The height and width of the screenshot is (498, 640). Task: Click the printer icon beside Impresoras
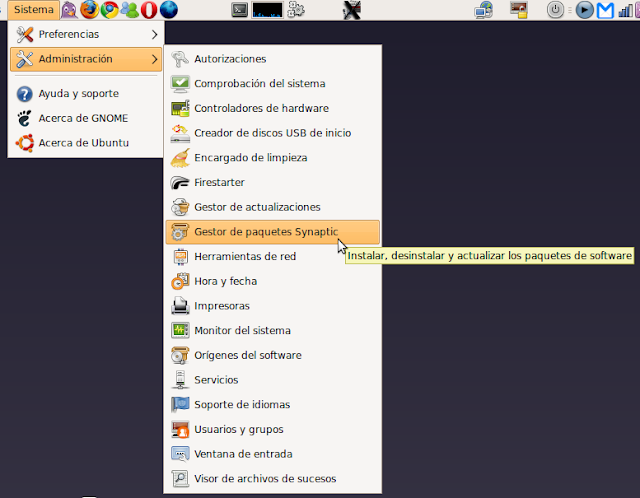point(180,306)
